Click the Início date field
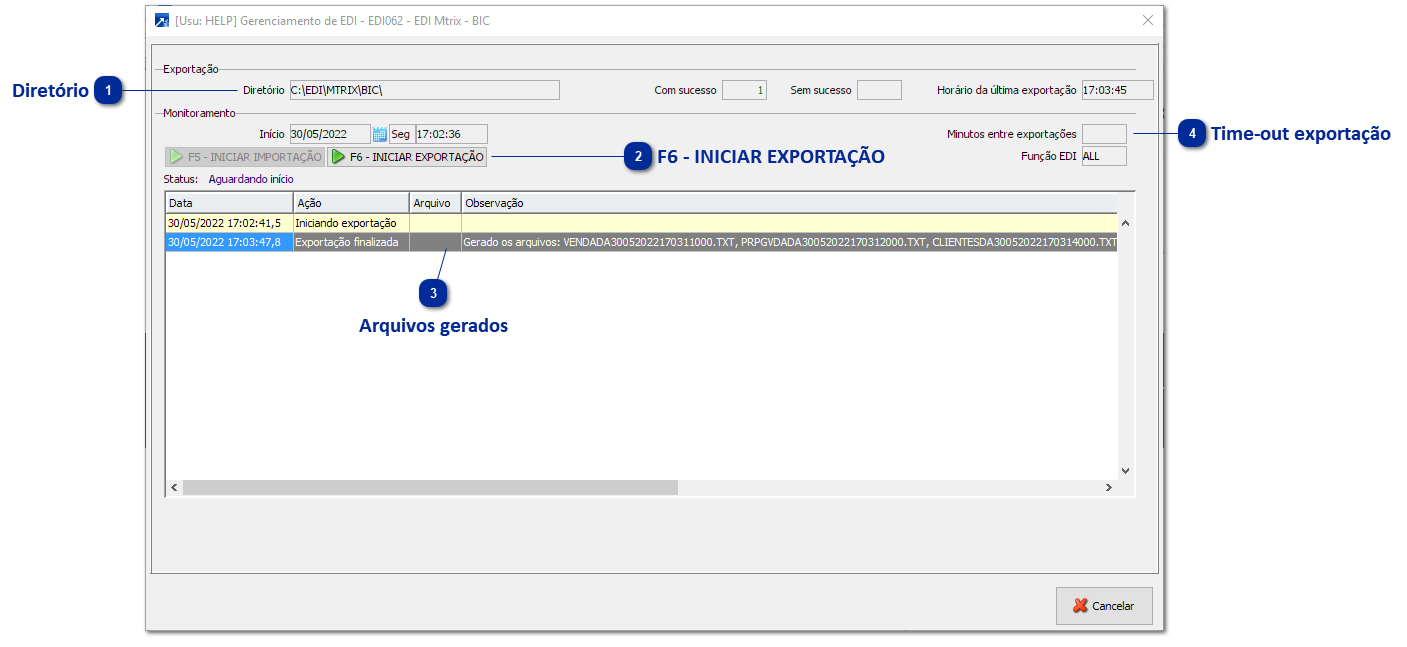 330,133
